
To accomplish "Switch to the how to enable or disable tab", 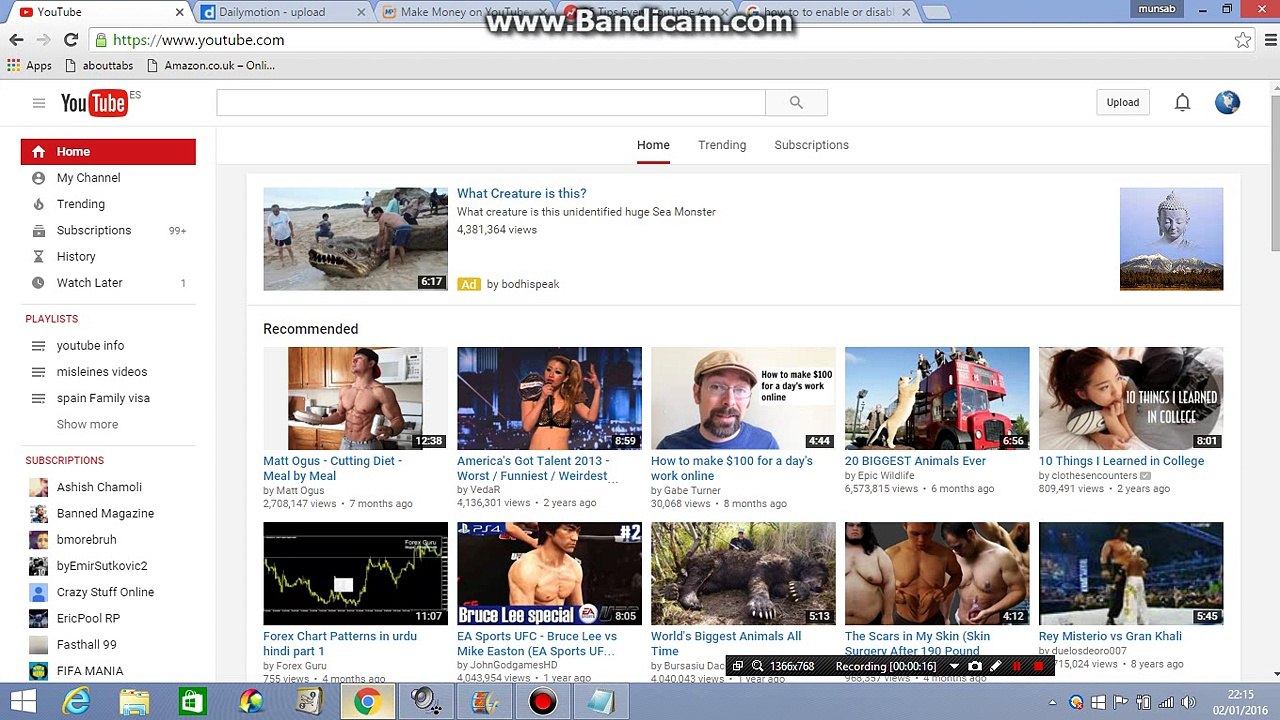I will [828, 12].
